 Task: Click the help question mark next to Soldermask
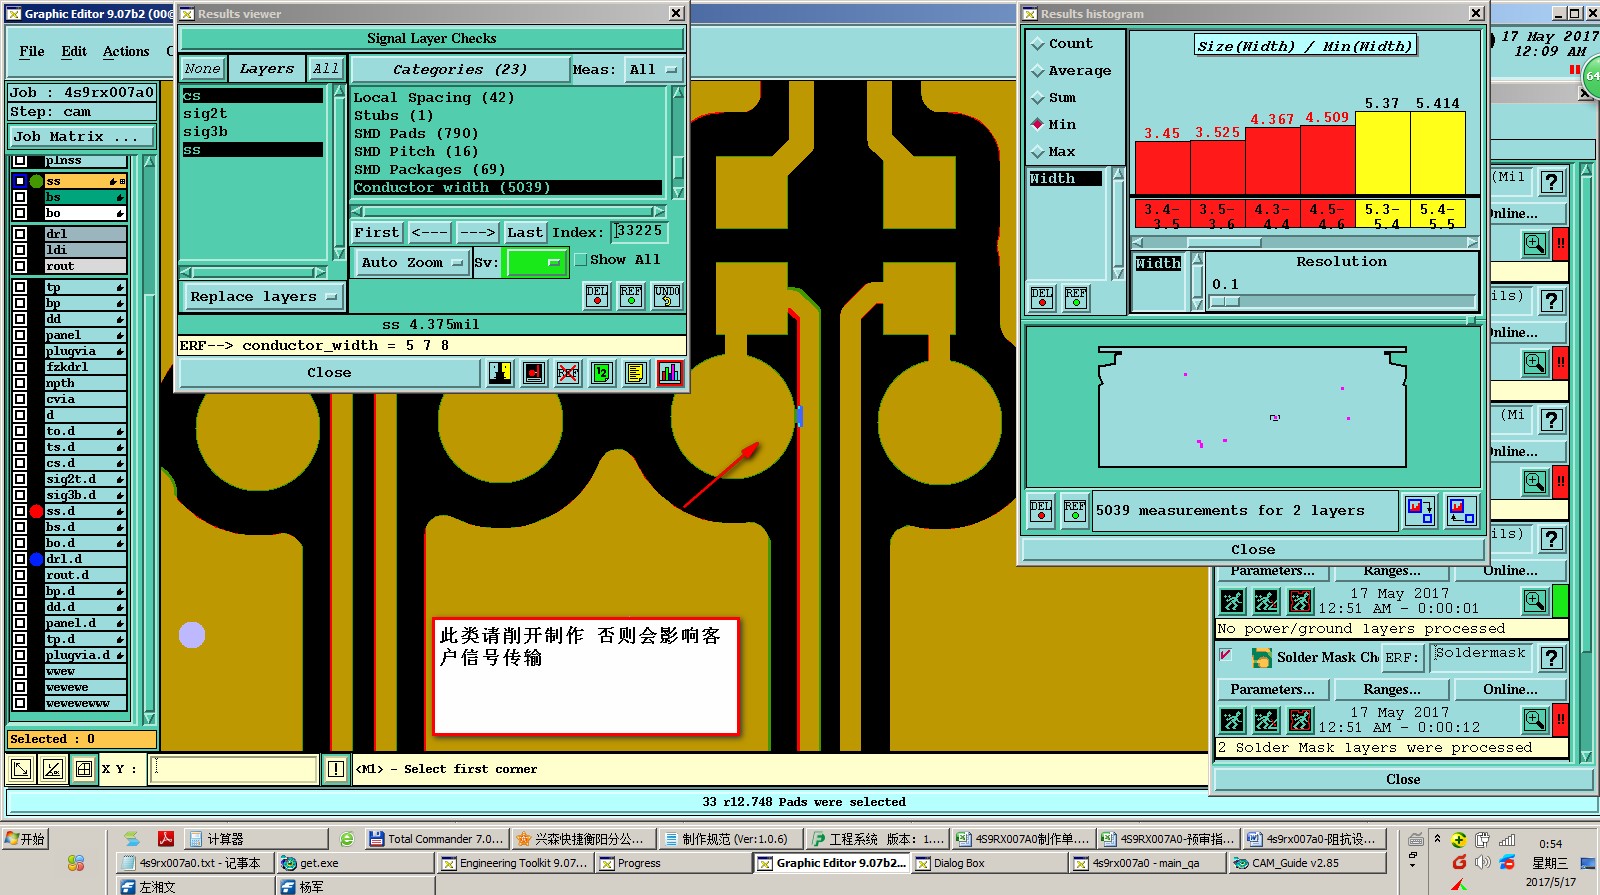pyautogui.click(x=1551, y=658)
